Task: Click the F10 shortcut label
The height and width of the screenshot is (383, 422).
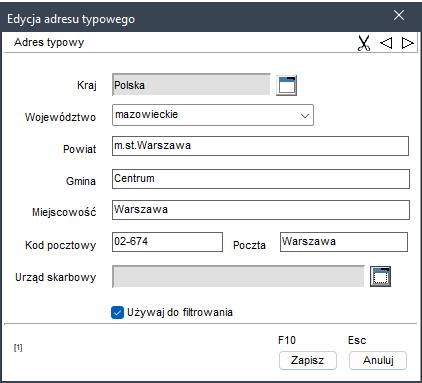Action: pos(287,340)
